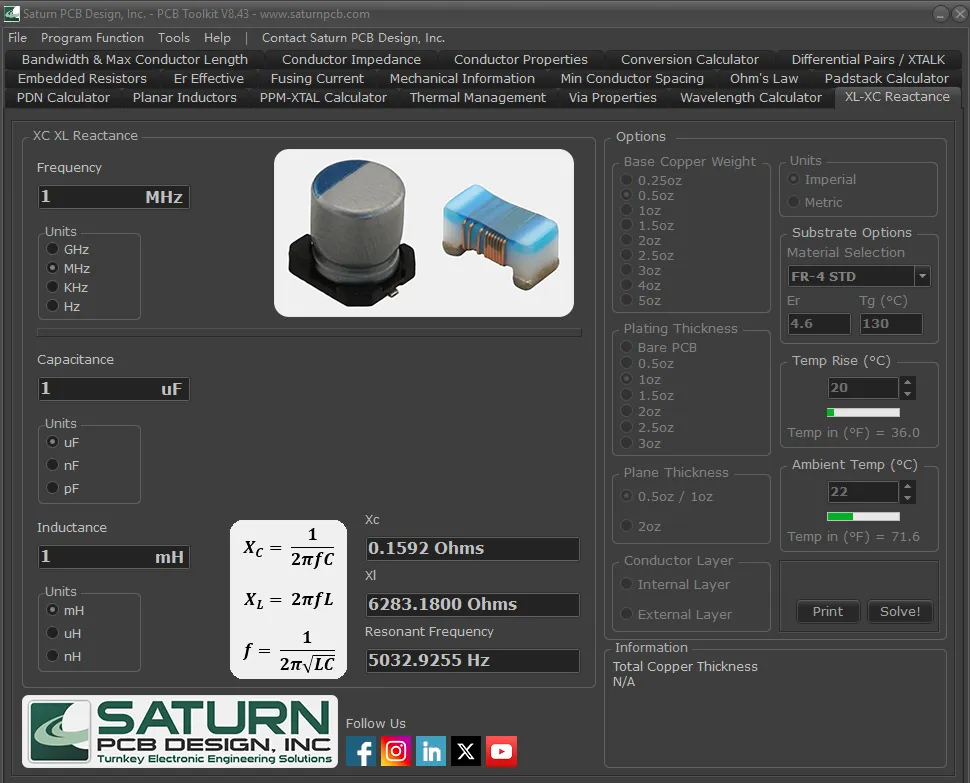Switch to Conversion Calculator tab
970x783 pixels.
click(x=689, y=59)
